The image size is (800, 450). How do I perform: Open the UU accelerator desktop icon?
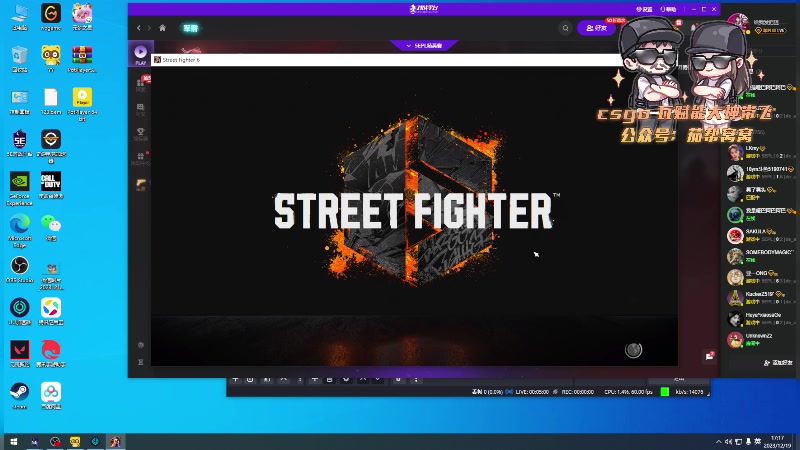(x=19, y=312)
